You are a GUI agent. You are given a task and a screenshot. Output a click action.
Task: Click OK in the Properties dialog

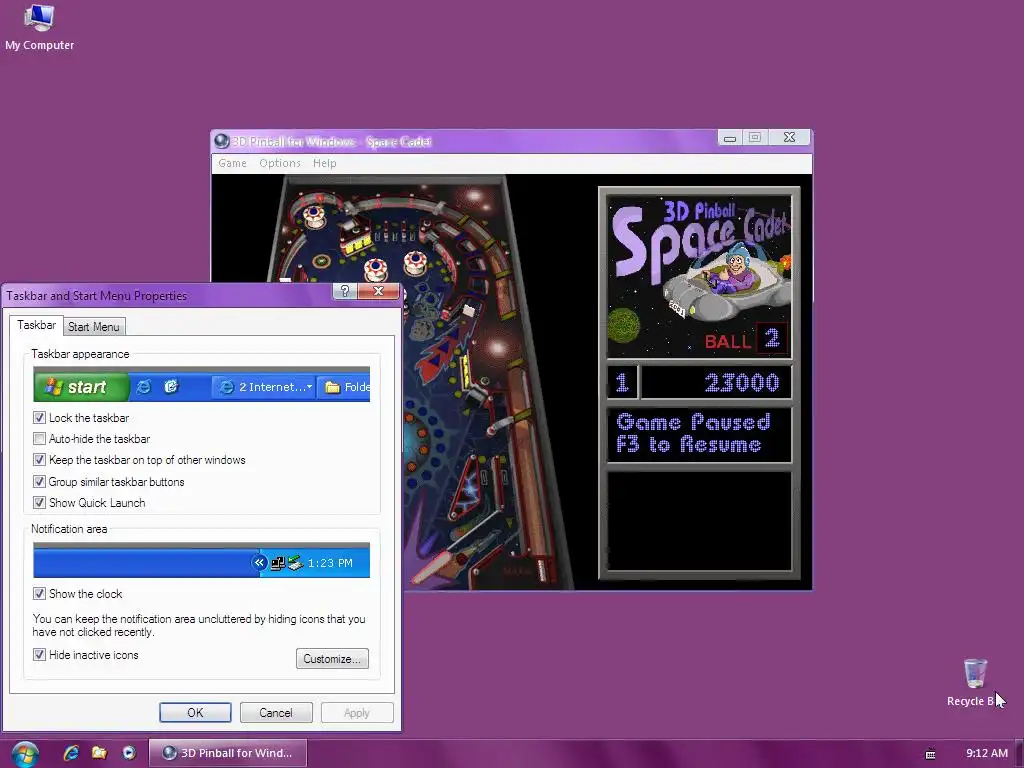point(195,712)
